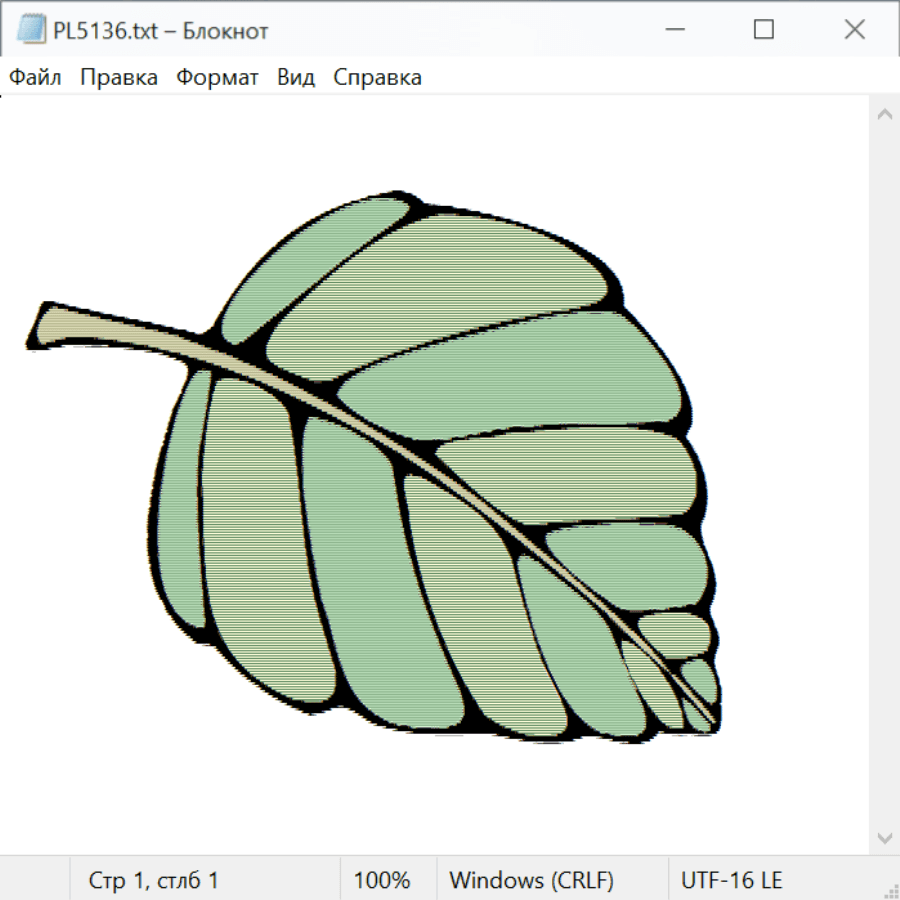Screen dimensions: 900x900
Task: Click the 'Стр 1, стлб 1' status bar field
Action: [x=154, y=881]
